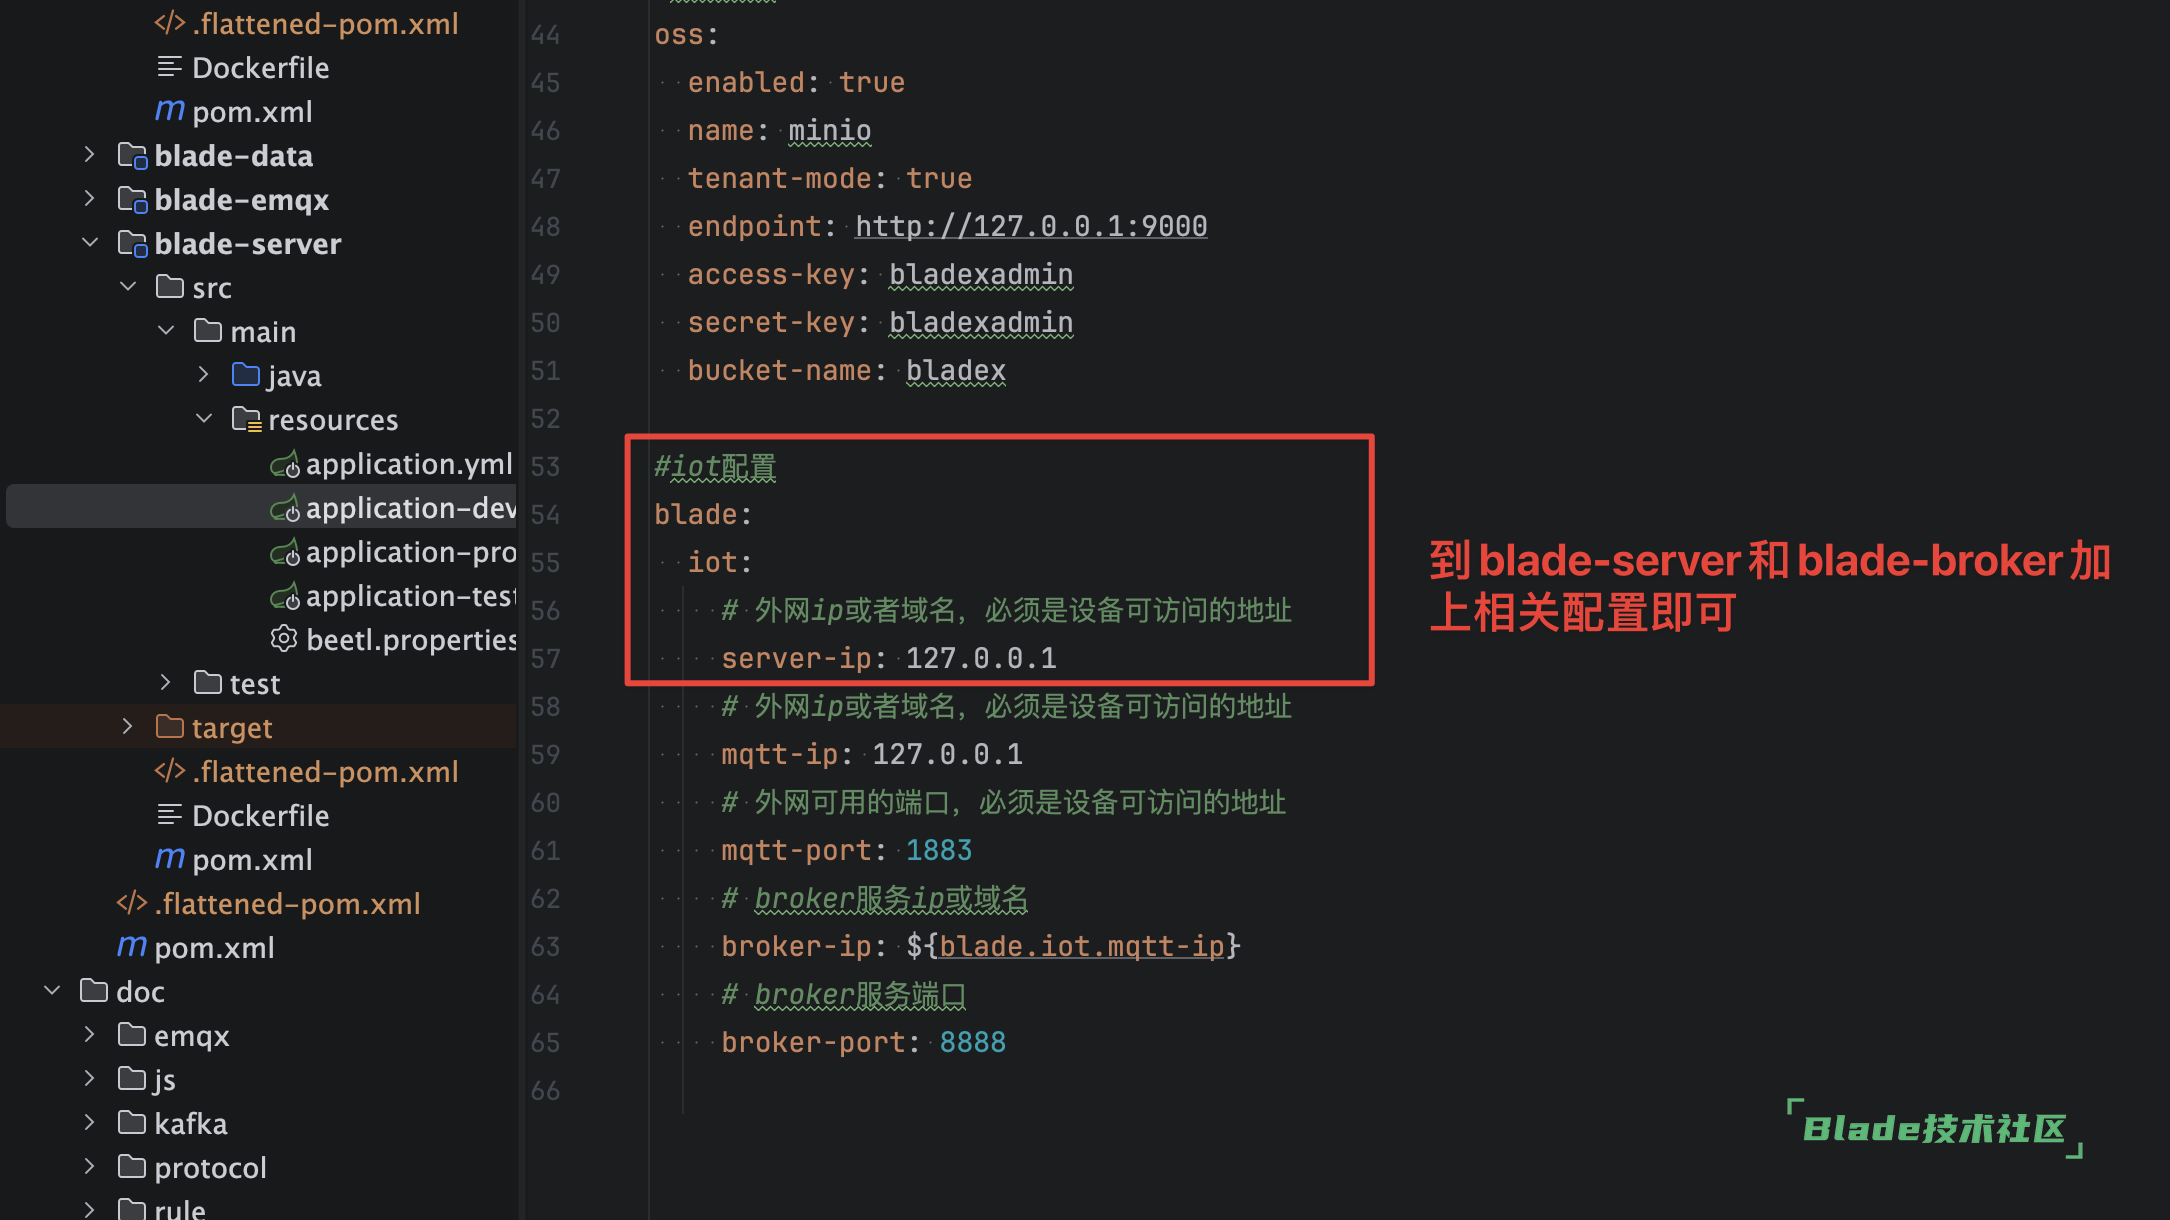Place cursor on mqtt-port value 1883
The width and height of the screenshot is (2170, 1220).
938,849
